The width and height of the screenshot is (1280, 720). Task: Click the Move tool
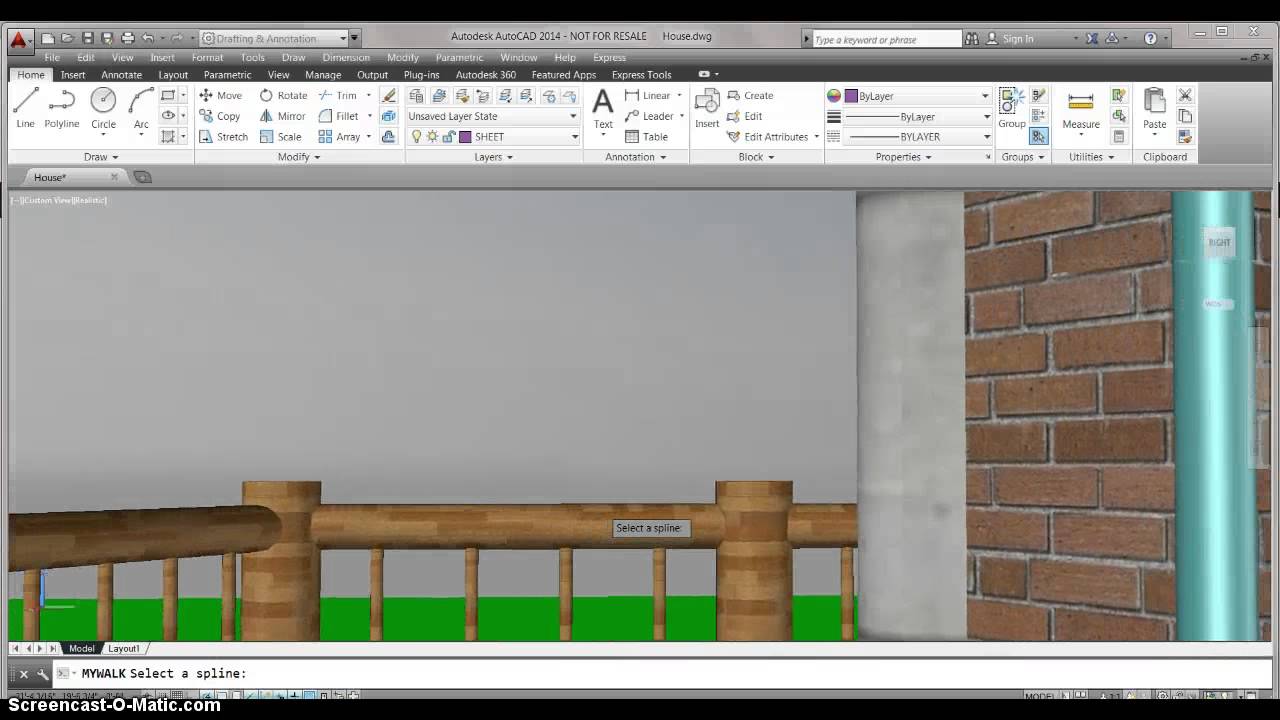click(220, 95)
